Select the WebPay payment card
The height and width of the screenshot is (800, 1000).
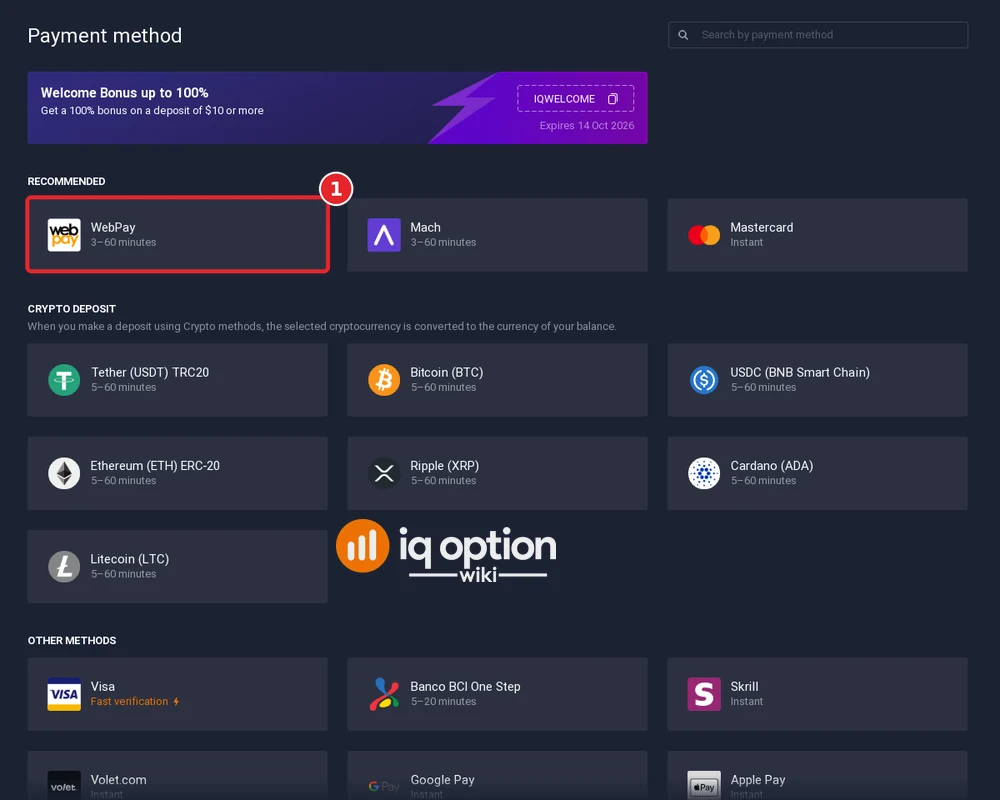(177, 235)
